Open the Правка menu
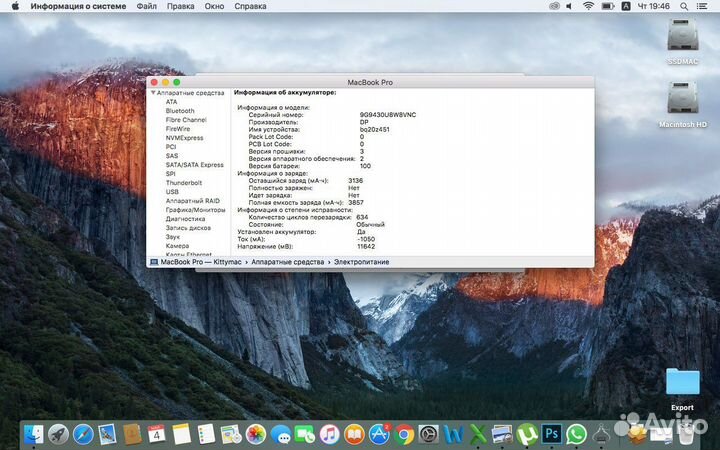This screenshot has width=720, height=450. (180, 6)
